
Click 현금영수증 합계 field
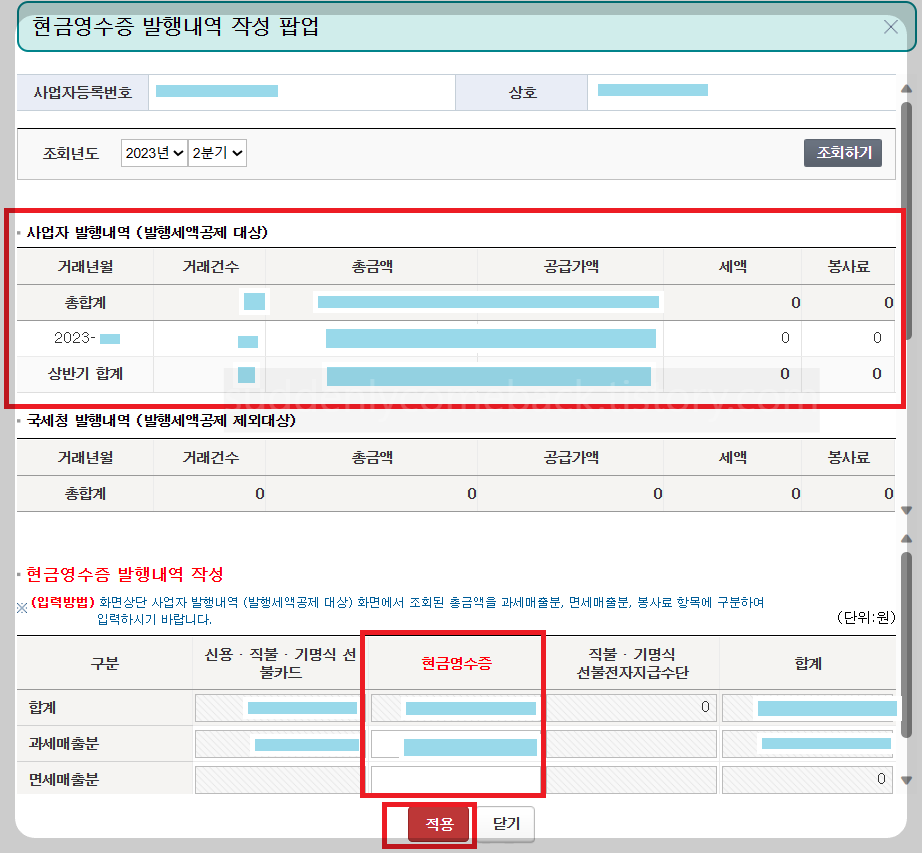(455, 708)
